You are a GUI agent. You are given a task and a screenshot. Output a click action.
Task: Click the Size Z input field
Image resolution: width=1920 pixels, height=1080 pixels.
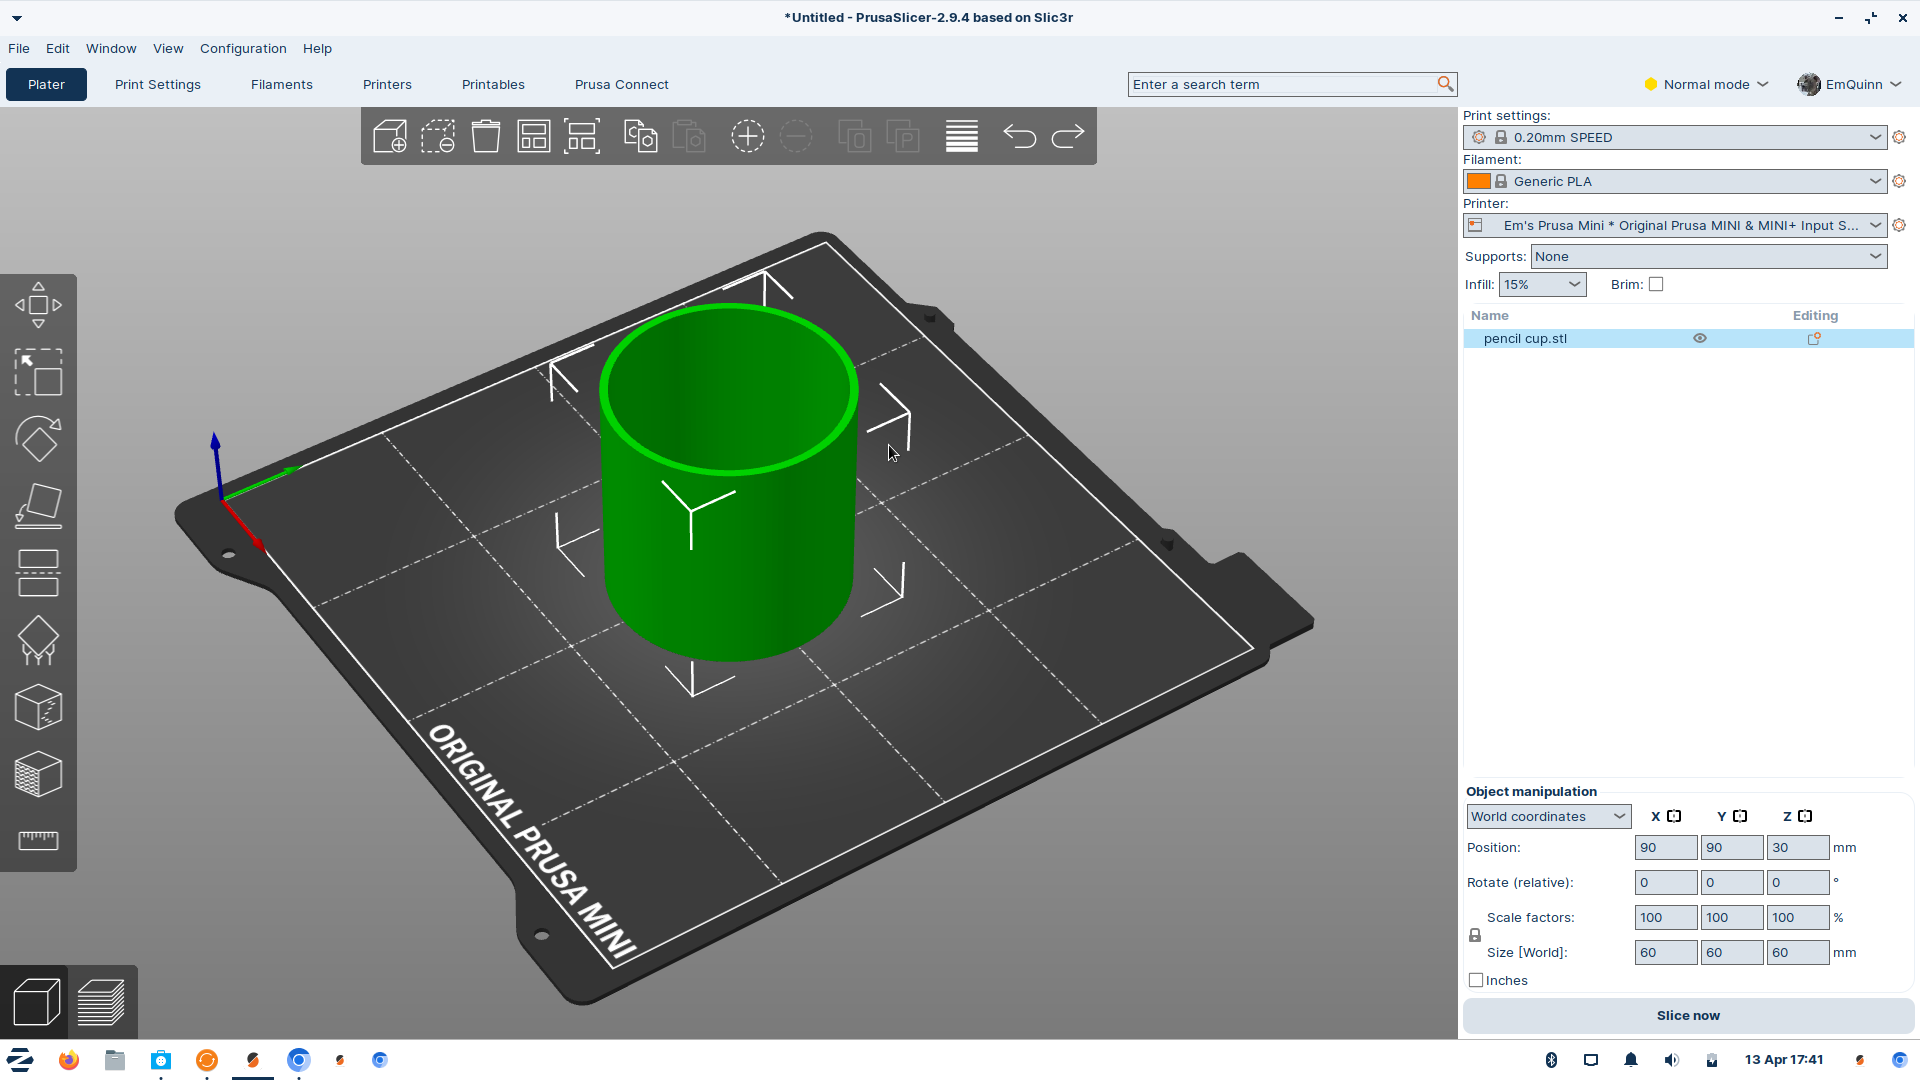click(x=1798, y=952)
